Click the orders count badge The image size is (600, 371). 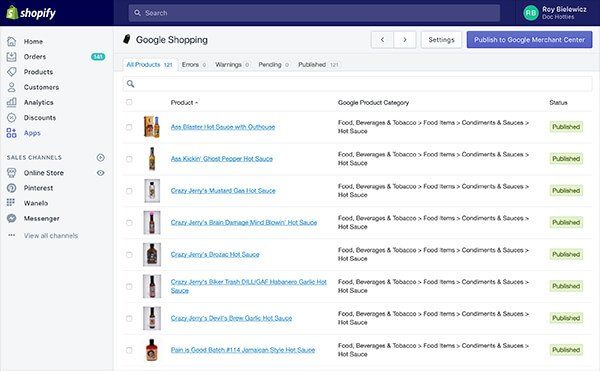pyautogui.click(x=98, y=57)
